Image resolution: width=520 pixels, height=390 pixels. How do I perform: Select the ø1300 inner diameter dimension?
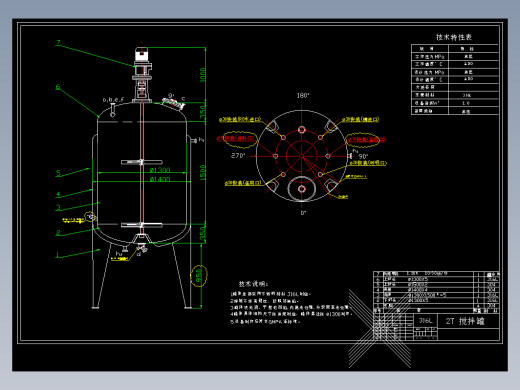point(160,170)
